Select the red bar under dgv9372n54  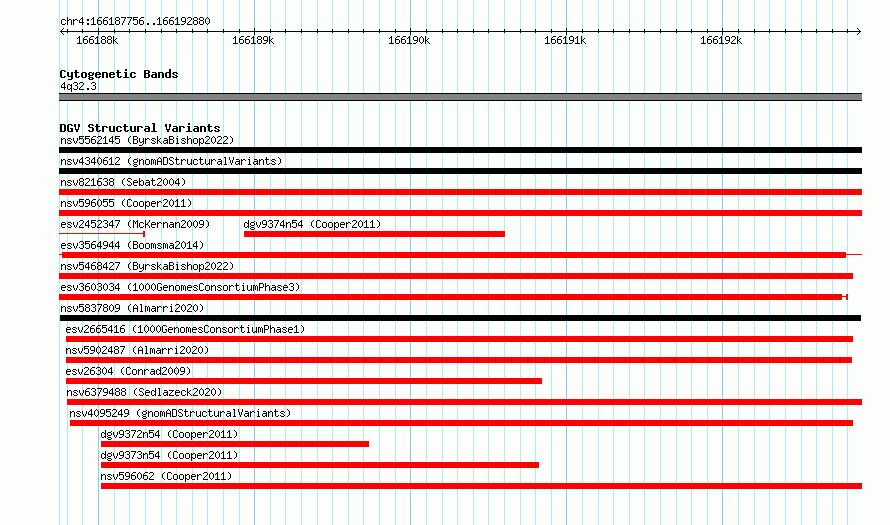pyautogui.click(x=235, y=444)
